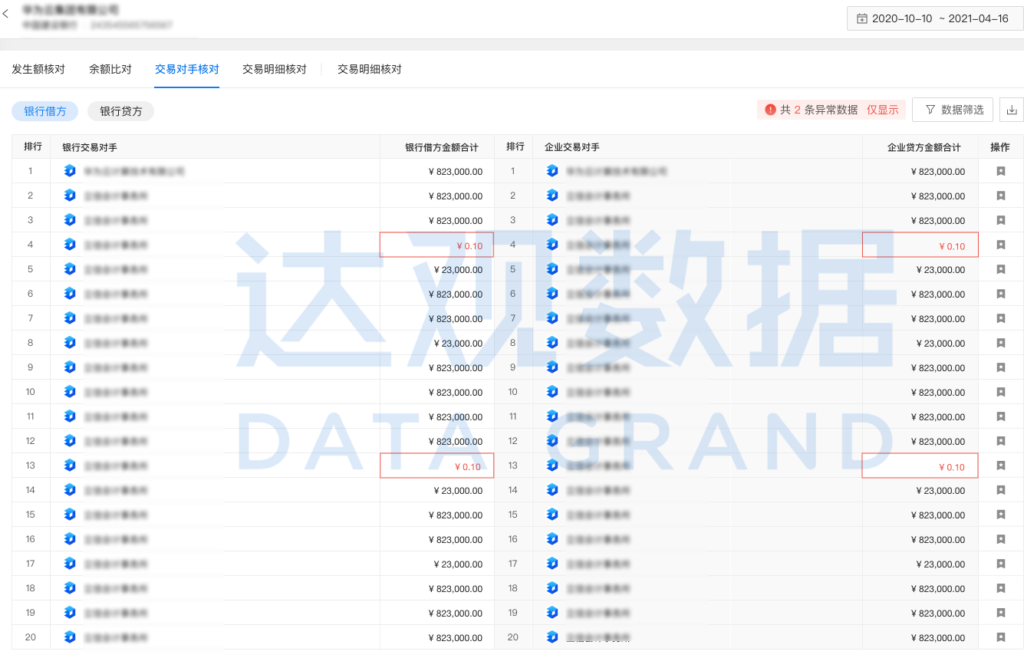Switch to the 余额比对 tab
1024x658 pixels.
pyautogui.click(x=110, y=69)
